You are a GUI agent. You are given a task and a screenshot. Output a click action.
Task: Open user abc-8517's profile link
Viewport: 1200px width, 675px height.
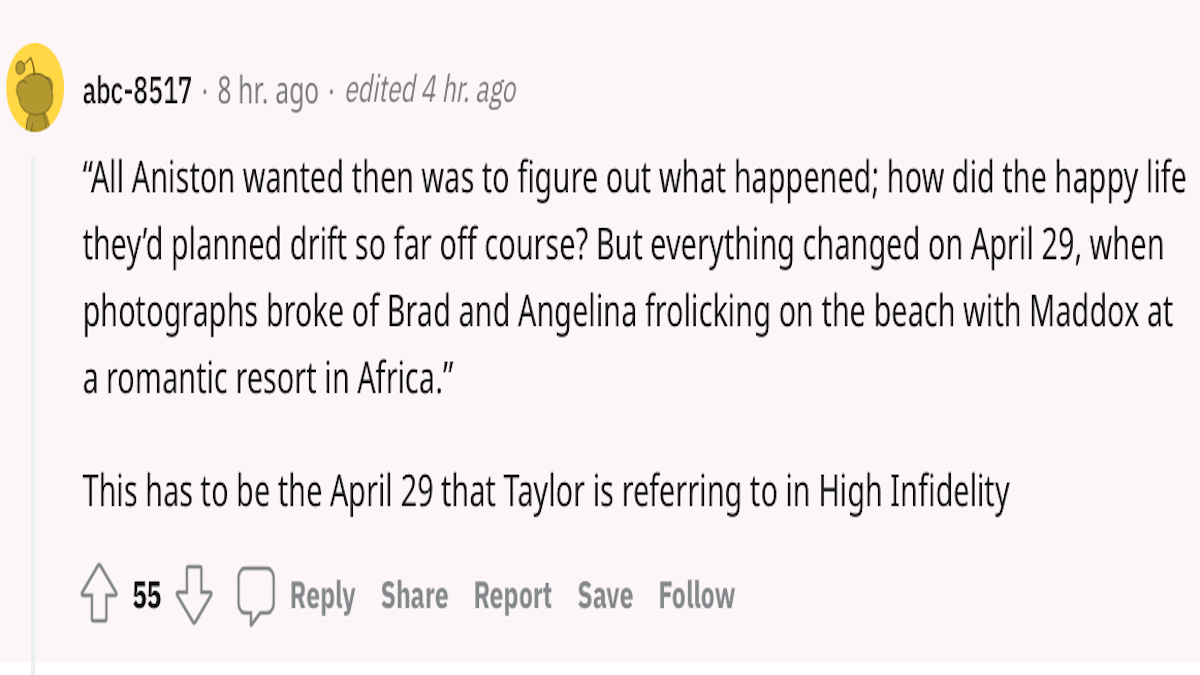point(137,93)
